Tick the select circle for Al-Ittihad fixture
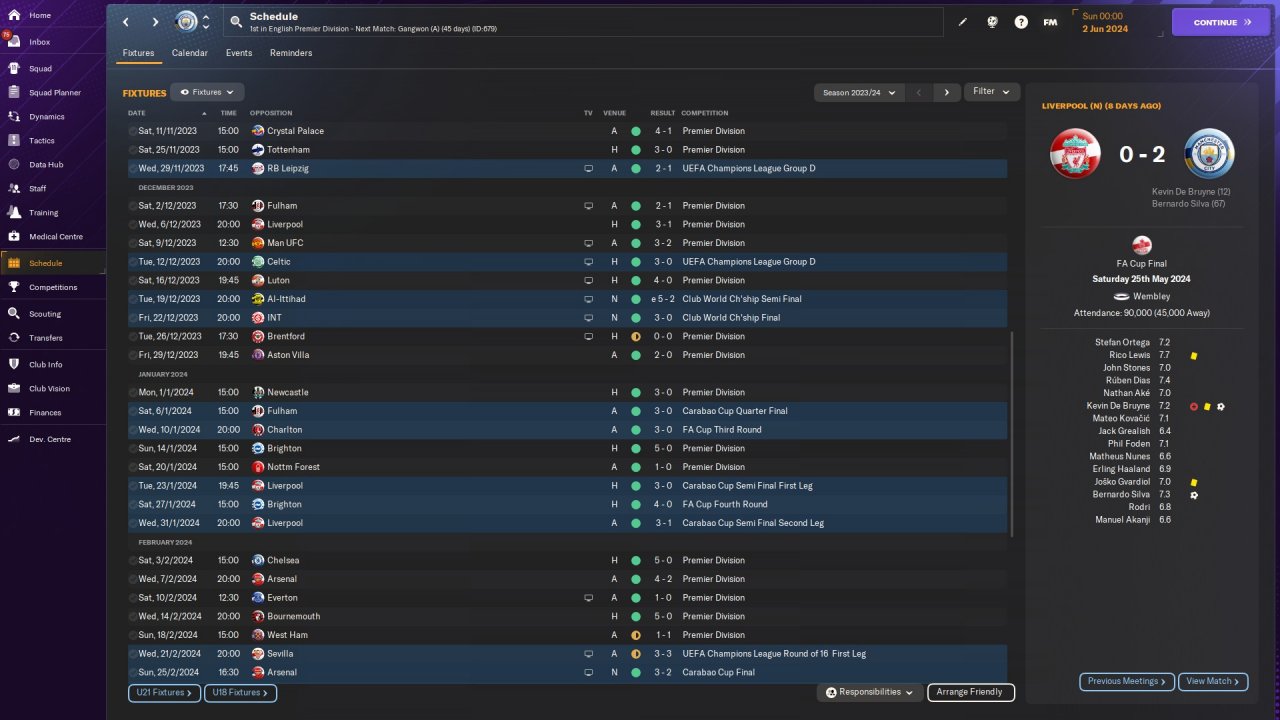 tap(133, 299)
